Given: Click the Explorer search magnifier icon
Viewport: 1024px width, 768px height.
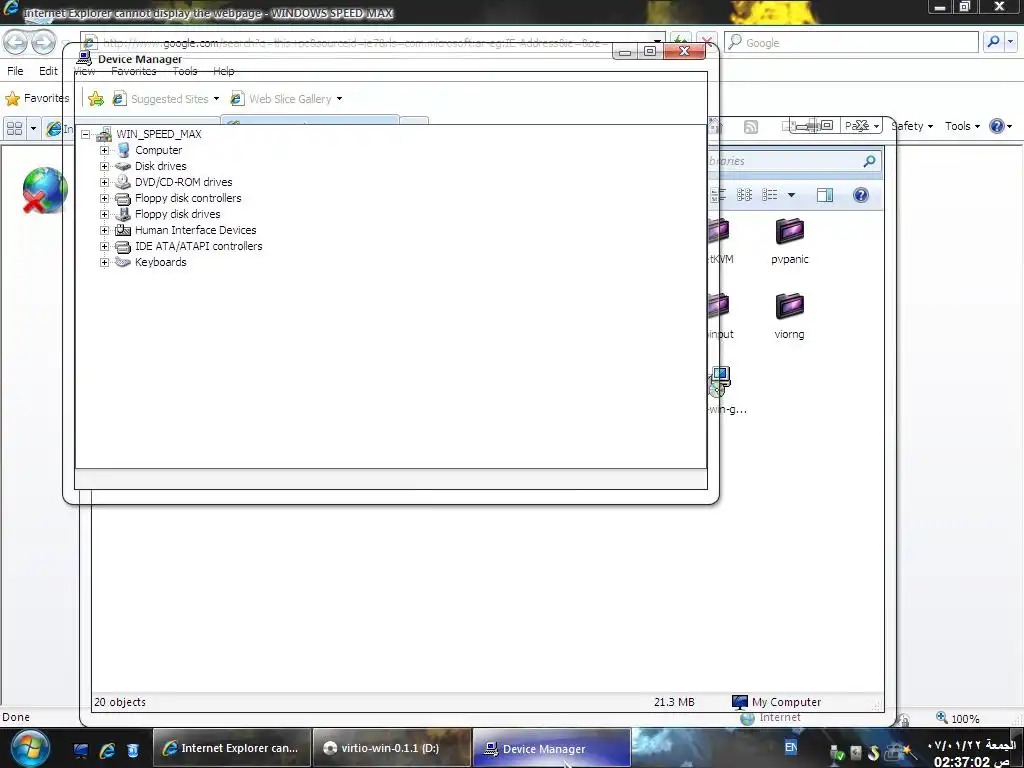Looking at the screenshot, I should coord(869,161).
